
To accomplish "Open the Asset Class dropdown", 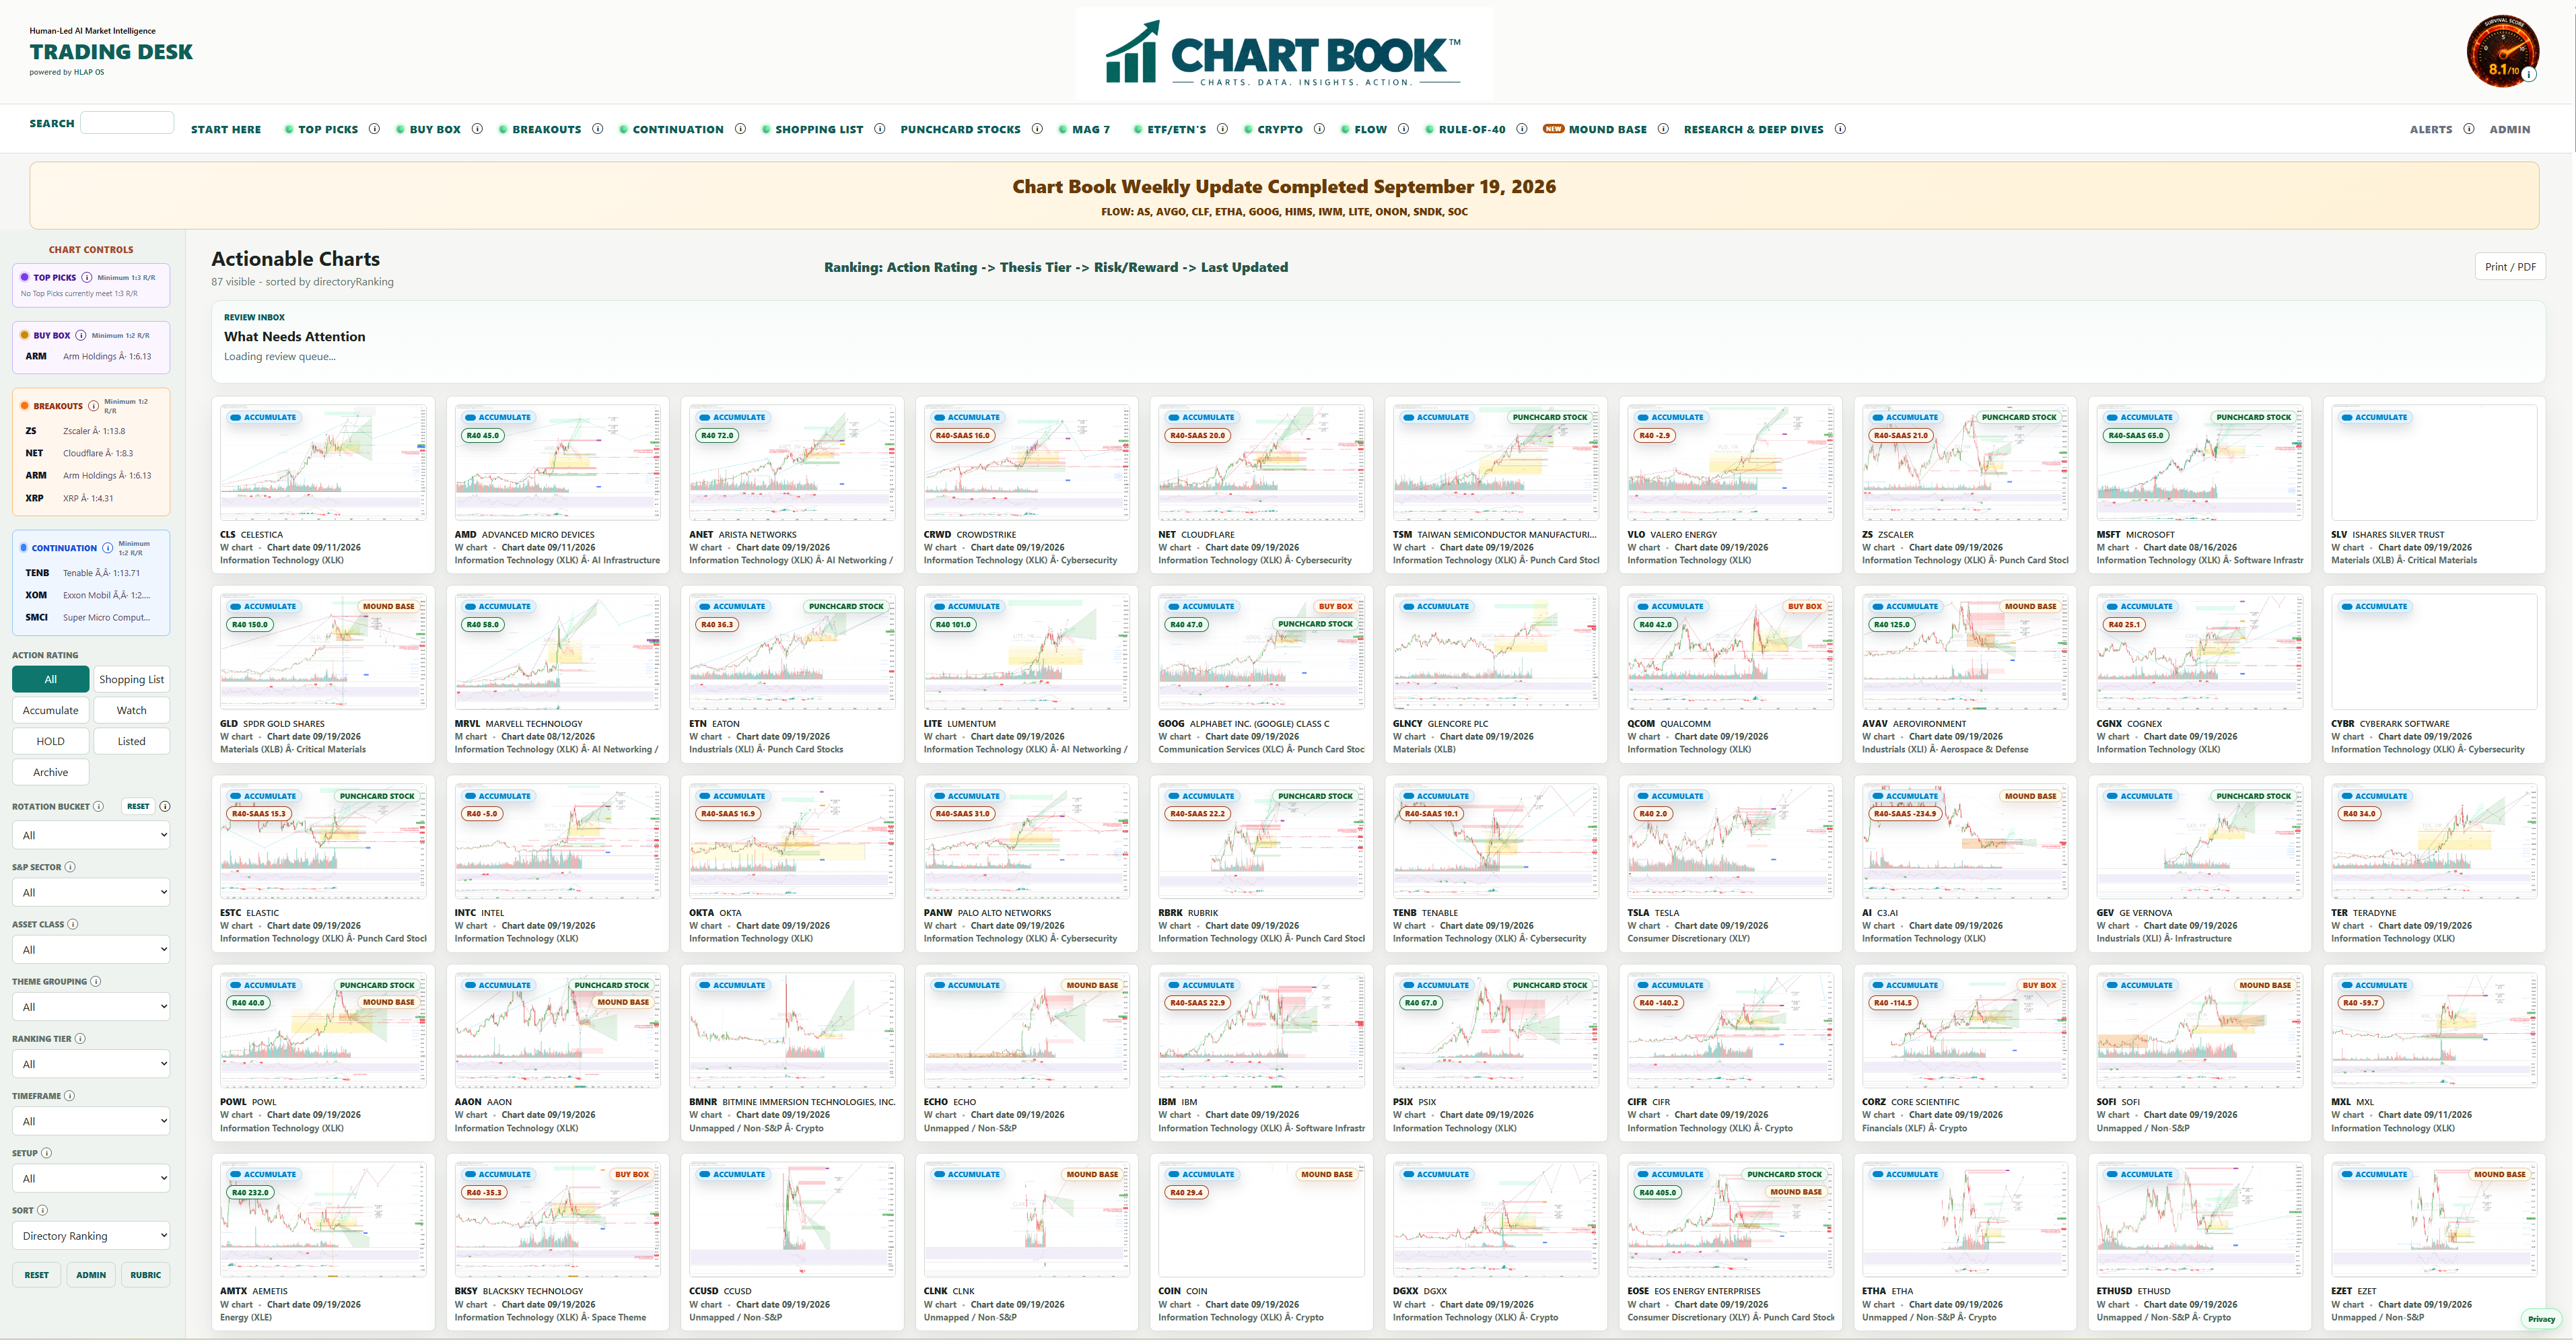I will tap(91, 950).
